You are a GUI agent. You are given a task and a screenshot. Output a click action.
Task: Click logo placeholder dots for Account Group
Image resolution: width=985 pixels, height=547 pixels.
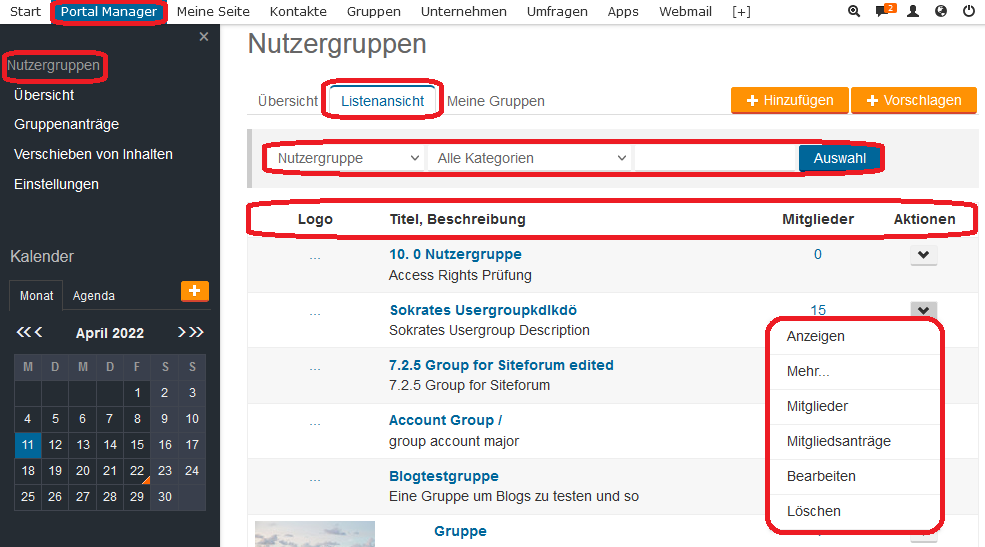tap(315, 424)
